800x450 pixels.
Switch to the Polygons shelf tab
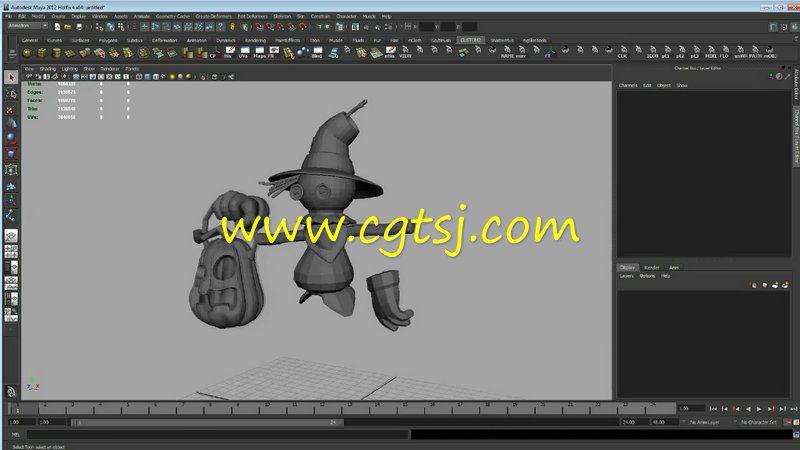point(108,40)
